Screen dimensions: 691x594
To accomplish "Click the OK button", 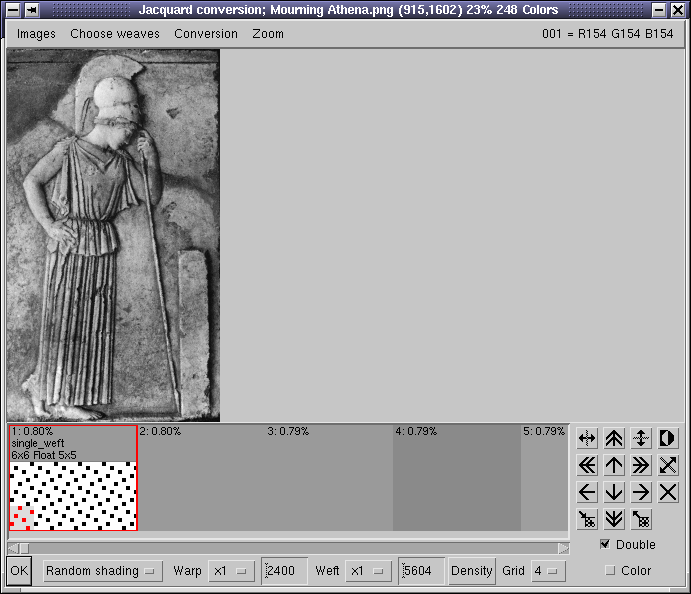I will coord(19,571).
